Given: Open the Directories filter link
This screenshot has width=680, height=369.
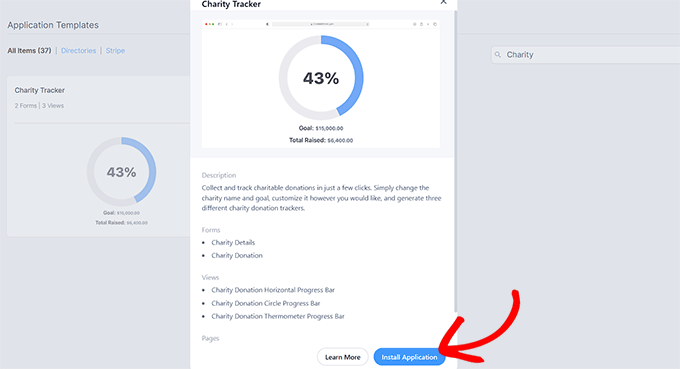Looking at the screenshot, I should pos(78,51).
